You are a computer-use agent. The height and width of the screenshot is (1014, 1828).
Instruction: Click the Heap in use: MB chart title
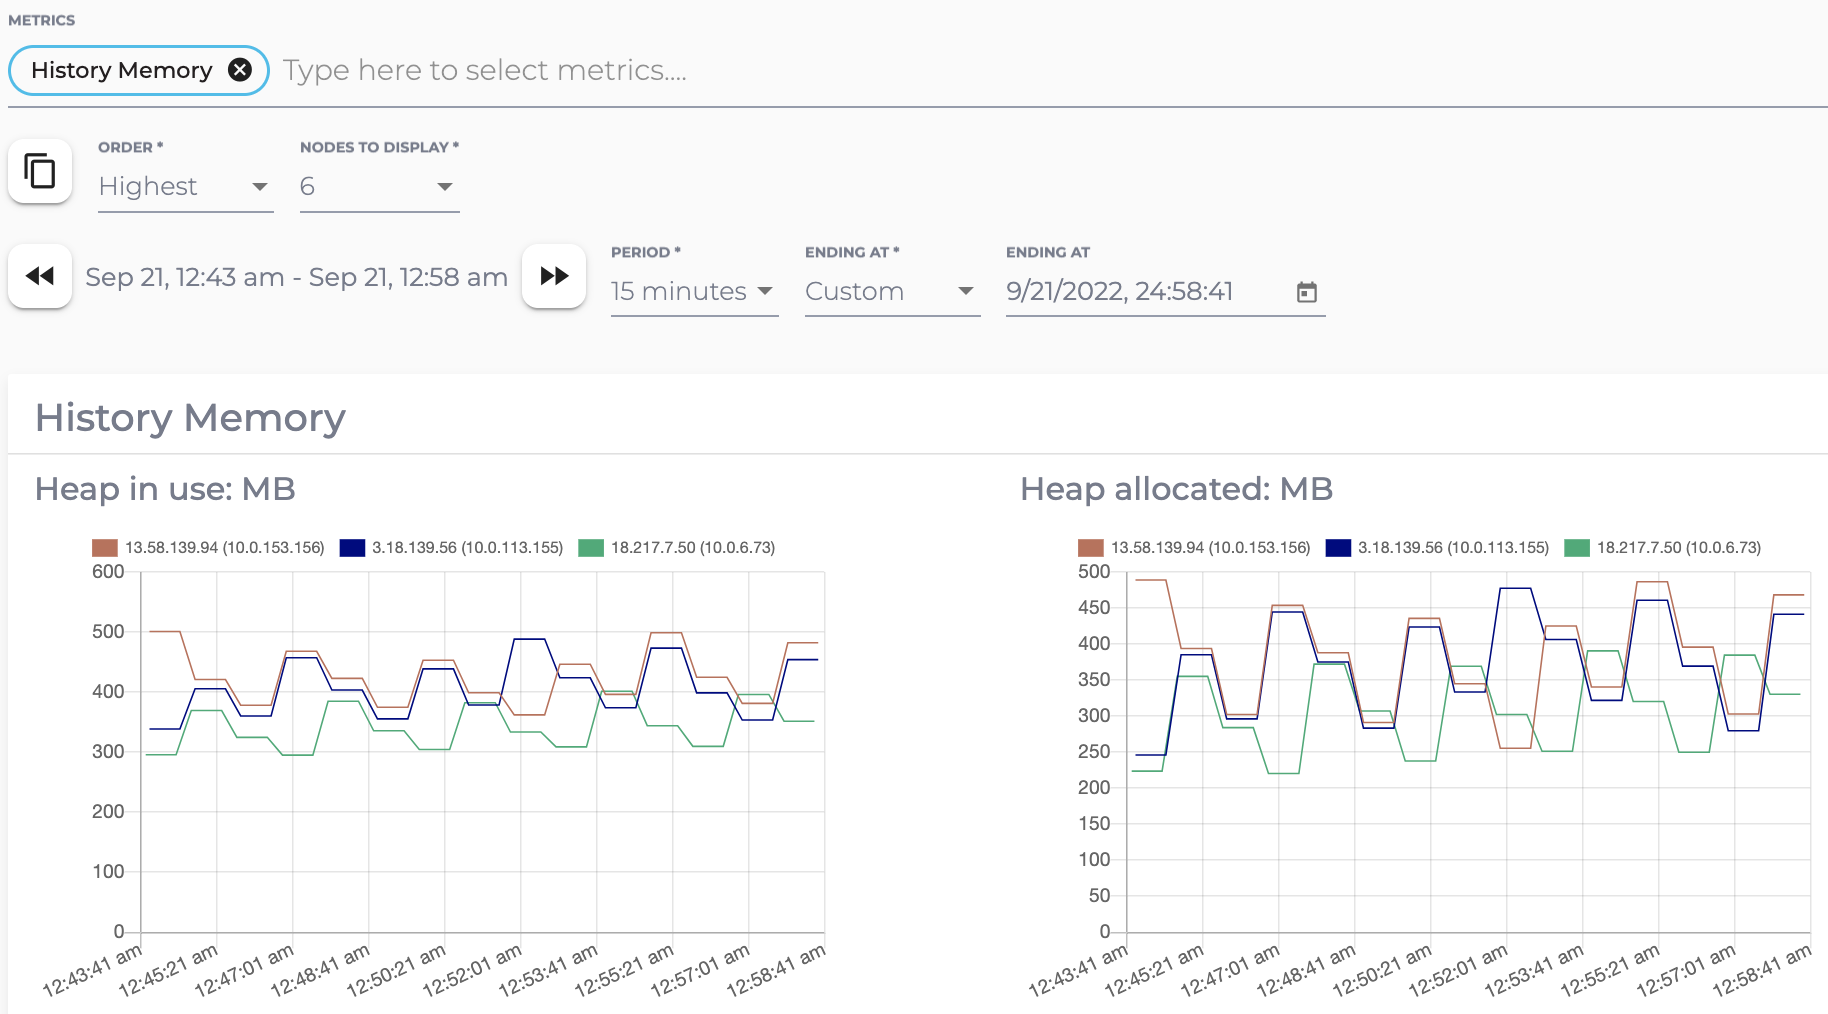(165, 489)
